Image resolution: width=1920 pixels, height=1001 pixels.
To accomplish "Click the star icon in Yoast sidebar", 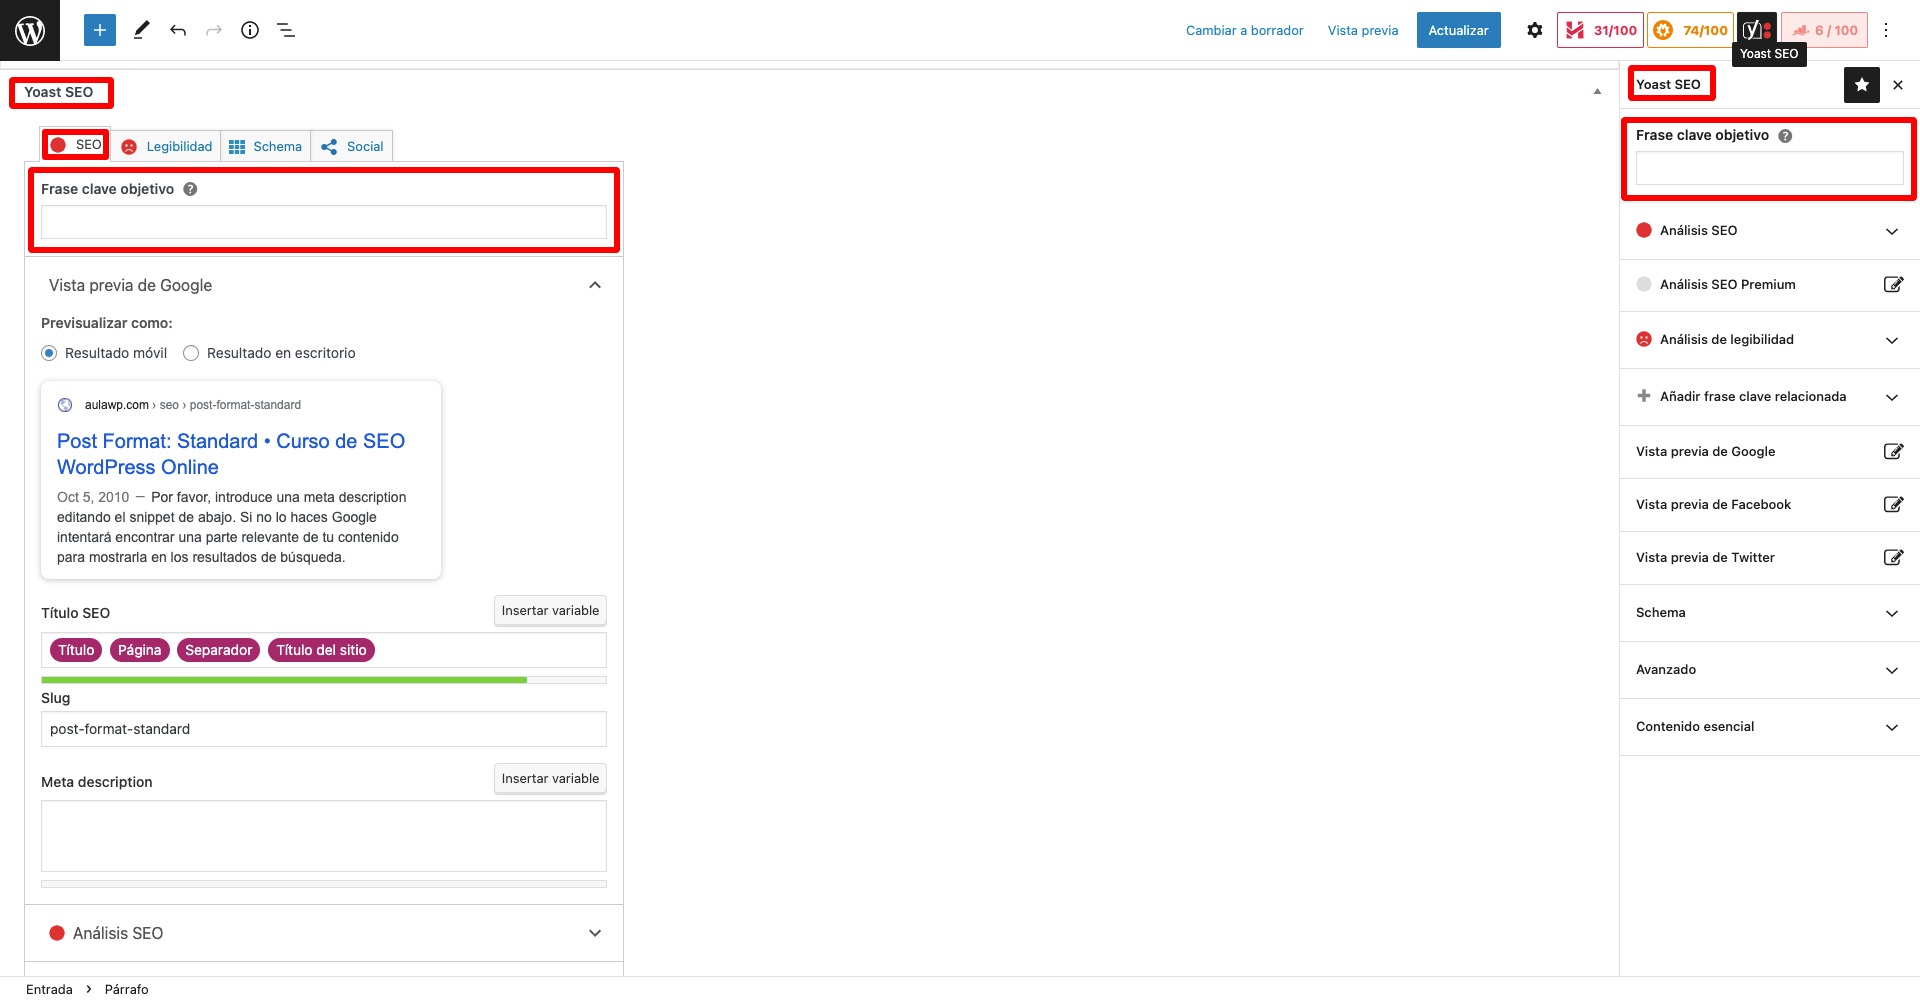I will [1862, 85].
